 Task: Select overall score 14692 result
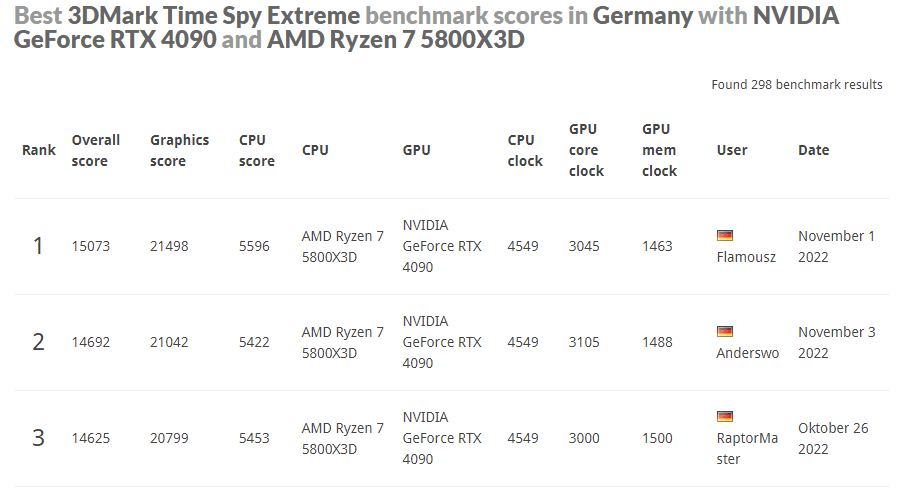[x=91, y=342]
